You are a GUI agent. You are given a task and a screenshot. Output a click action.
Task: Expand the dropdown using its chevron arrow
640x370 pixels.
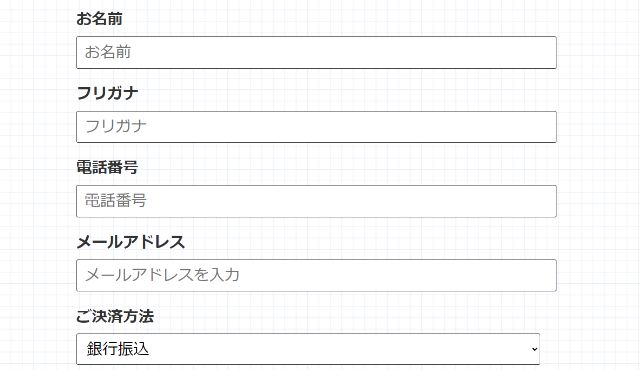(534, 349)
